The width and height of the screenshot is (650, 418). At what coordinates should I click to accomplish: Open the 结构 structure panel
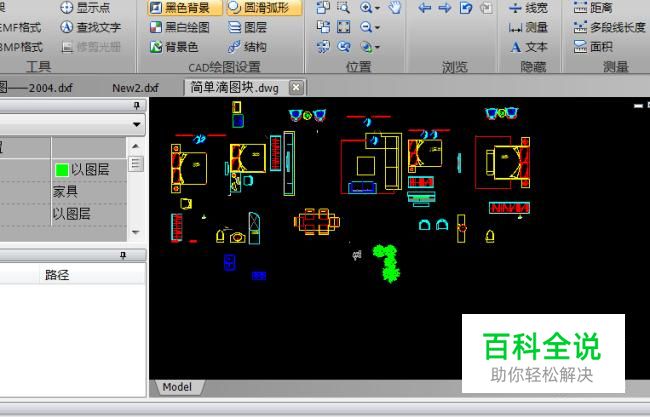pyautogui.click(x=247, y=47)
